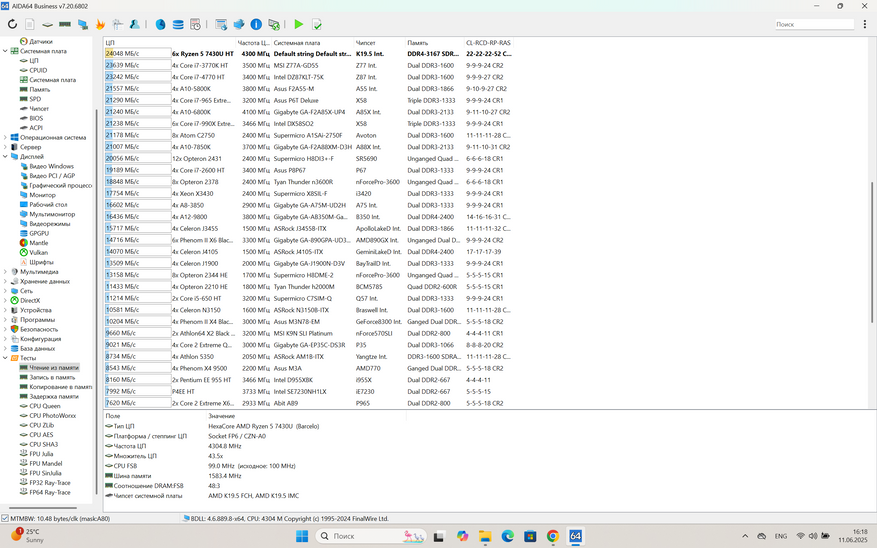Select Датчики in the tree
877x548 pixels.
click(41, 41)
